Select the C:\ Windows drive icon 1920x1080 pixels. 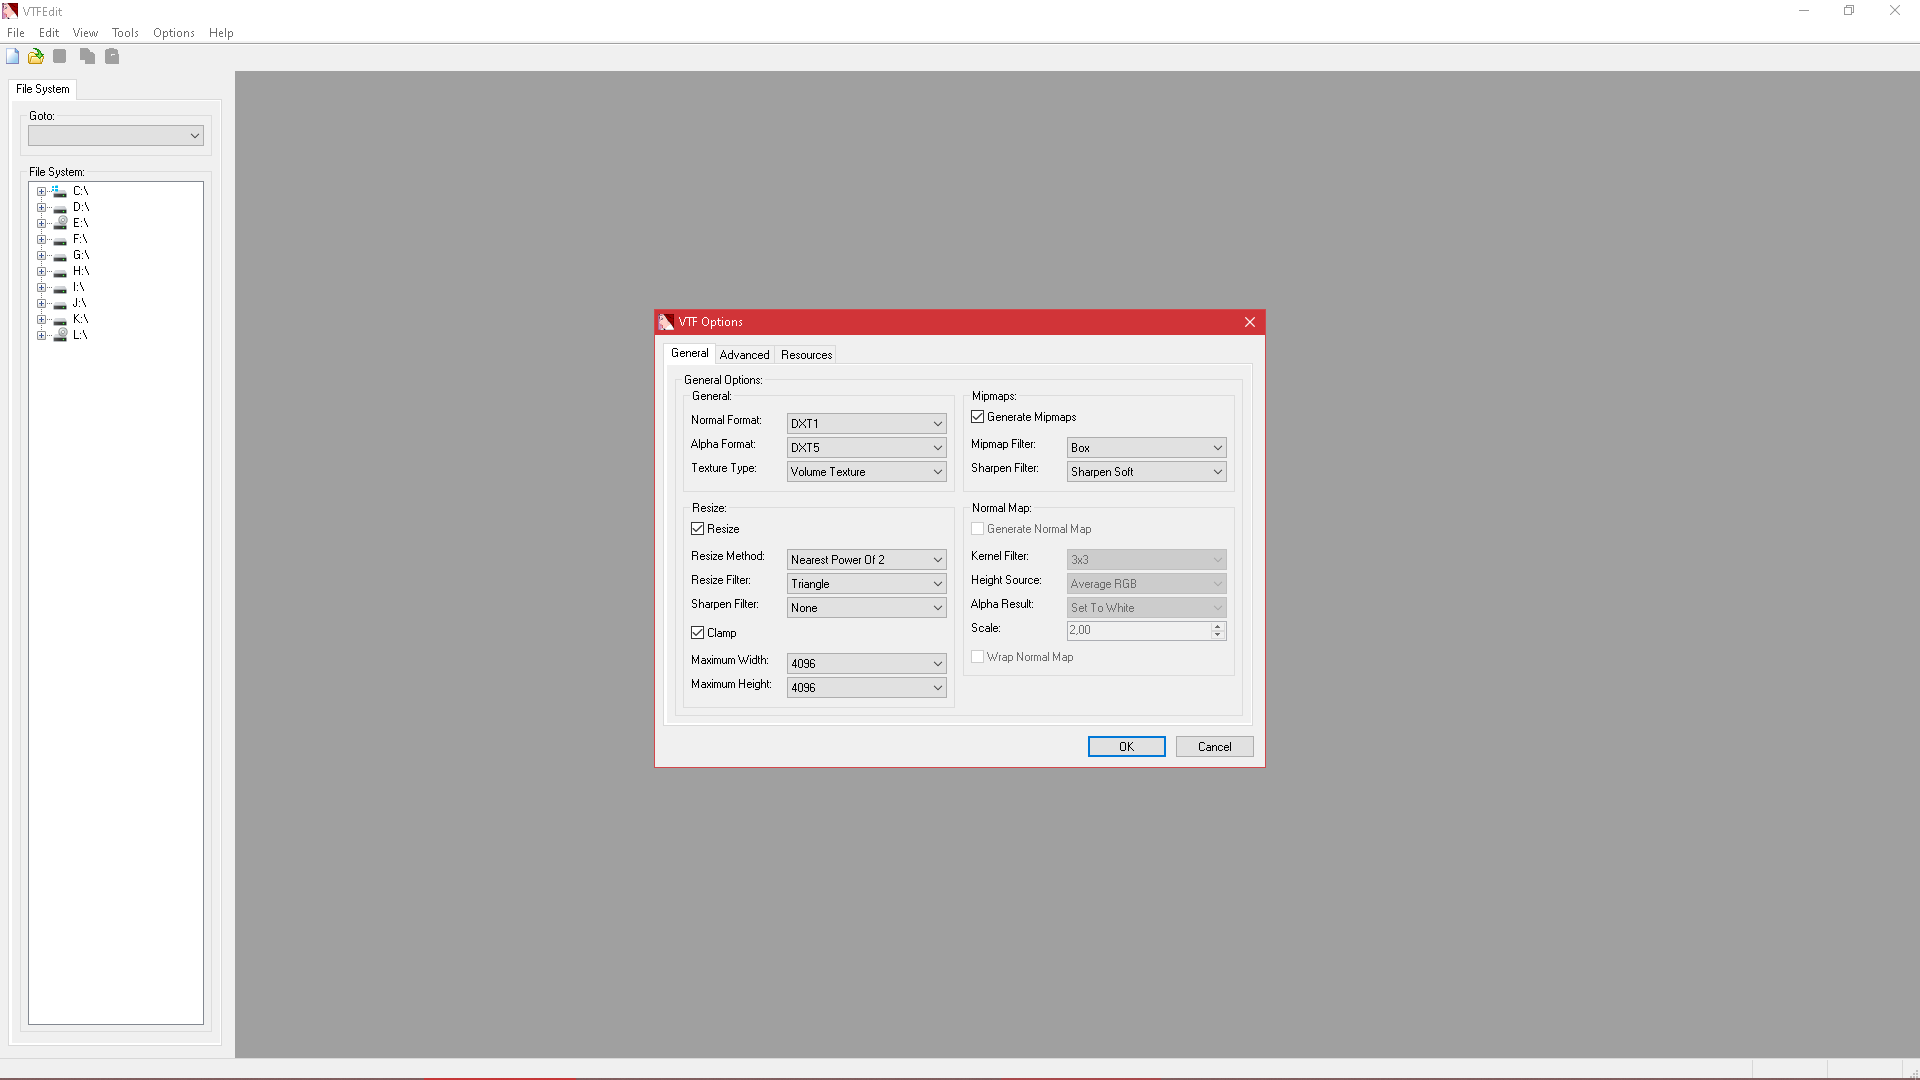pyautogui.click(x=60, y=191)
